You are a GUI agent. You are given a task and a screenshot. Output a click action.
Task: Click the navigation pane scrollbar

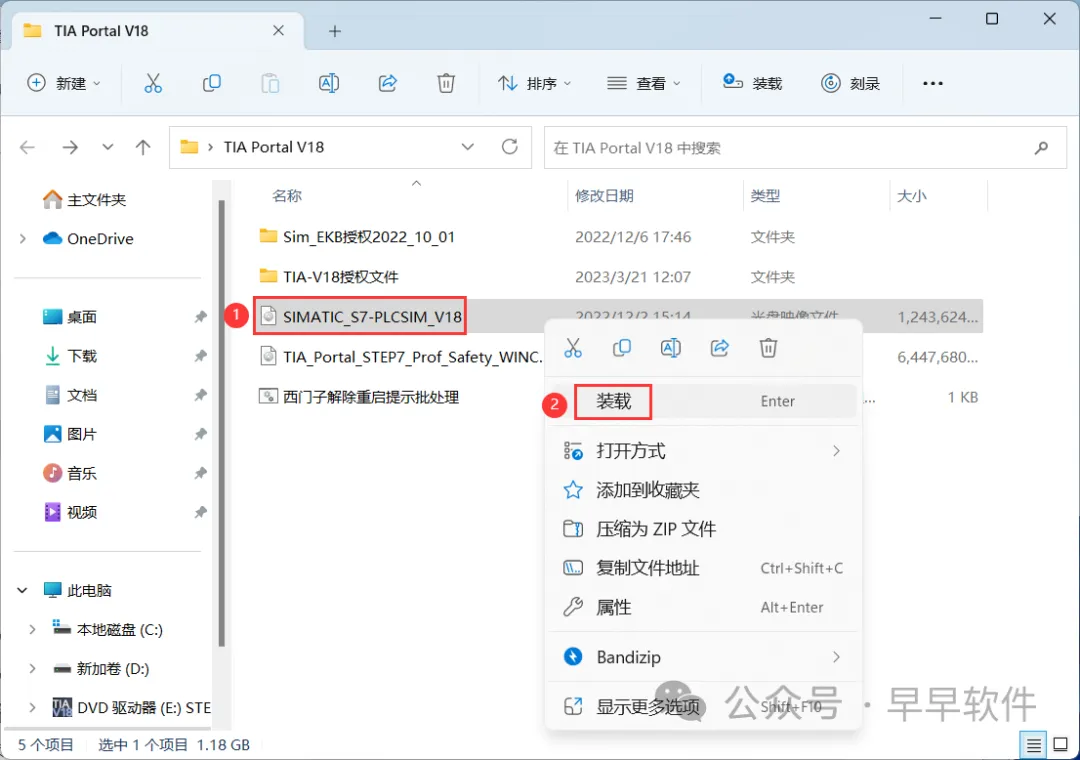pos(221,424)
